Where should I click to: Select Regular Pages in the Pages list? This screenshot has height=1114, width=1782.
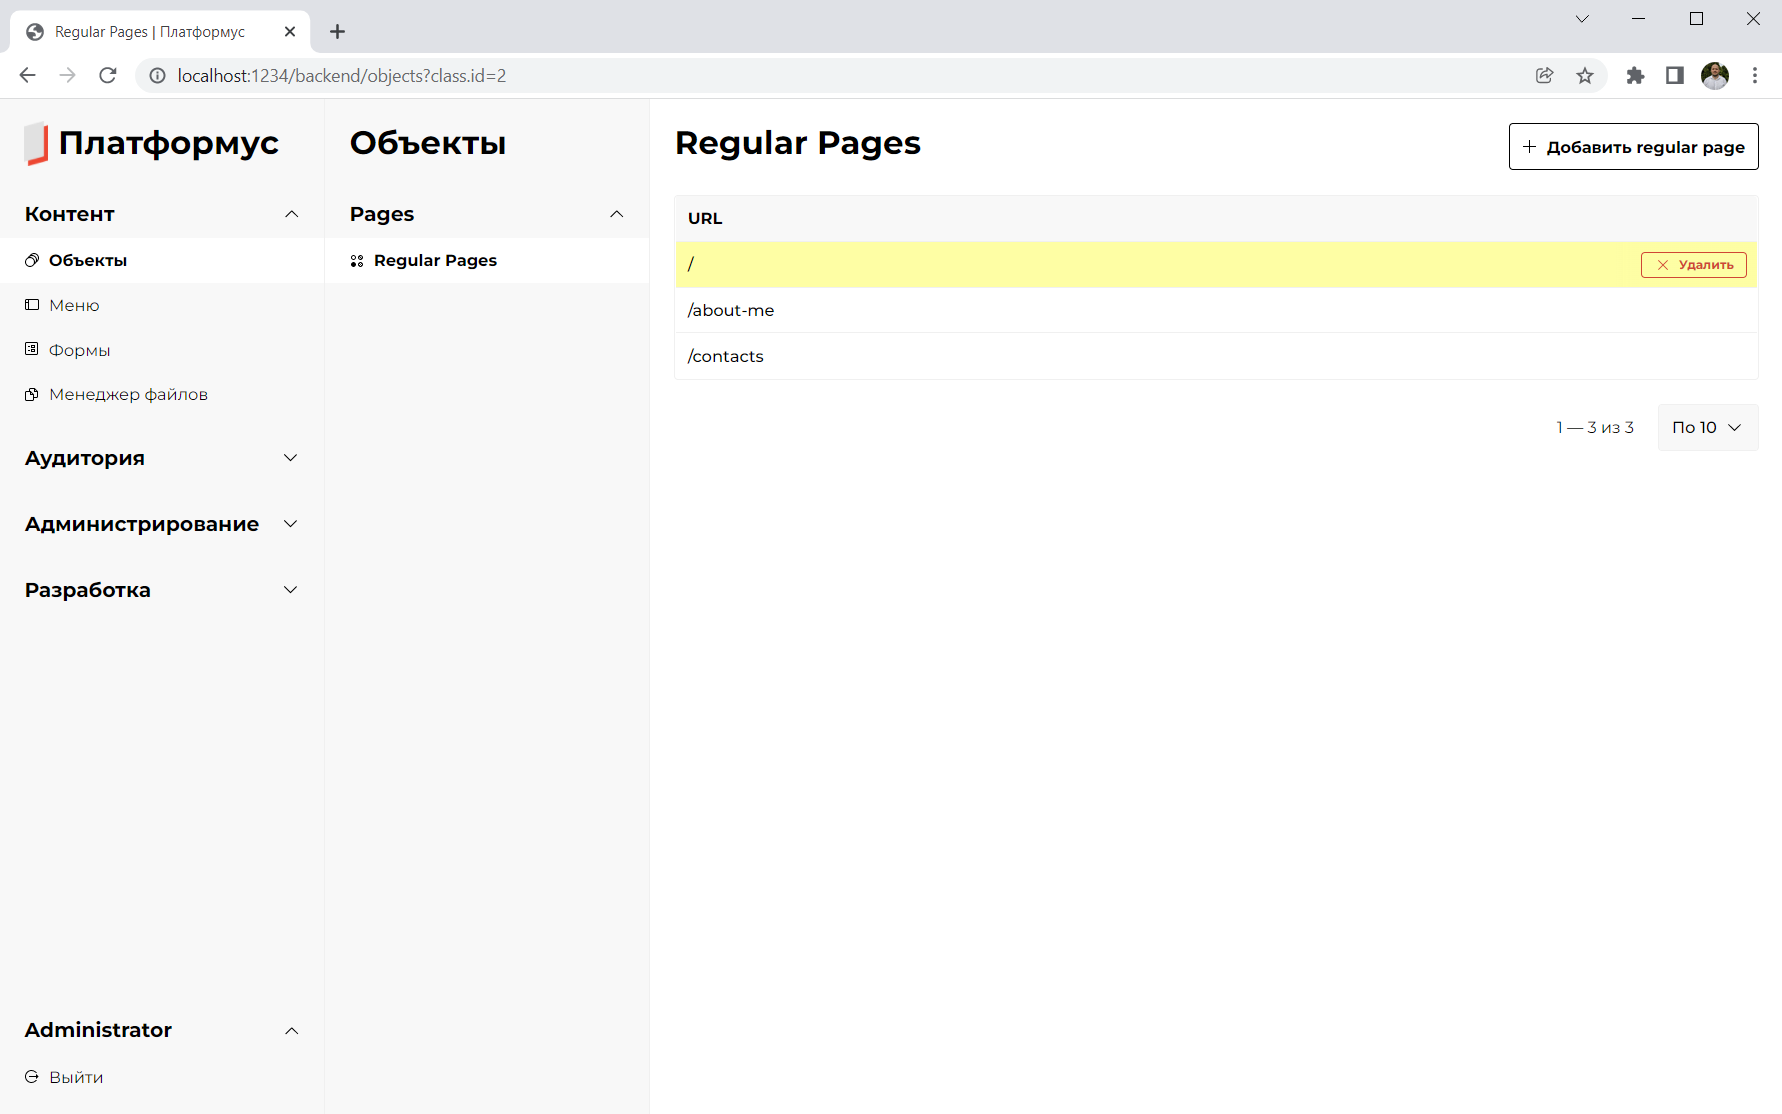click(x=435, y=260)
